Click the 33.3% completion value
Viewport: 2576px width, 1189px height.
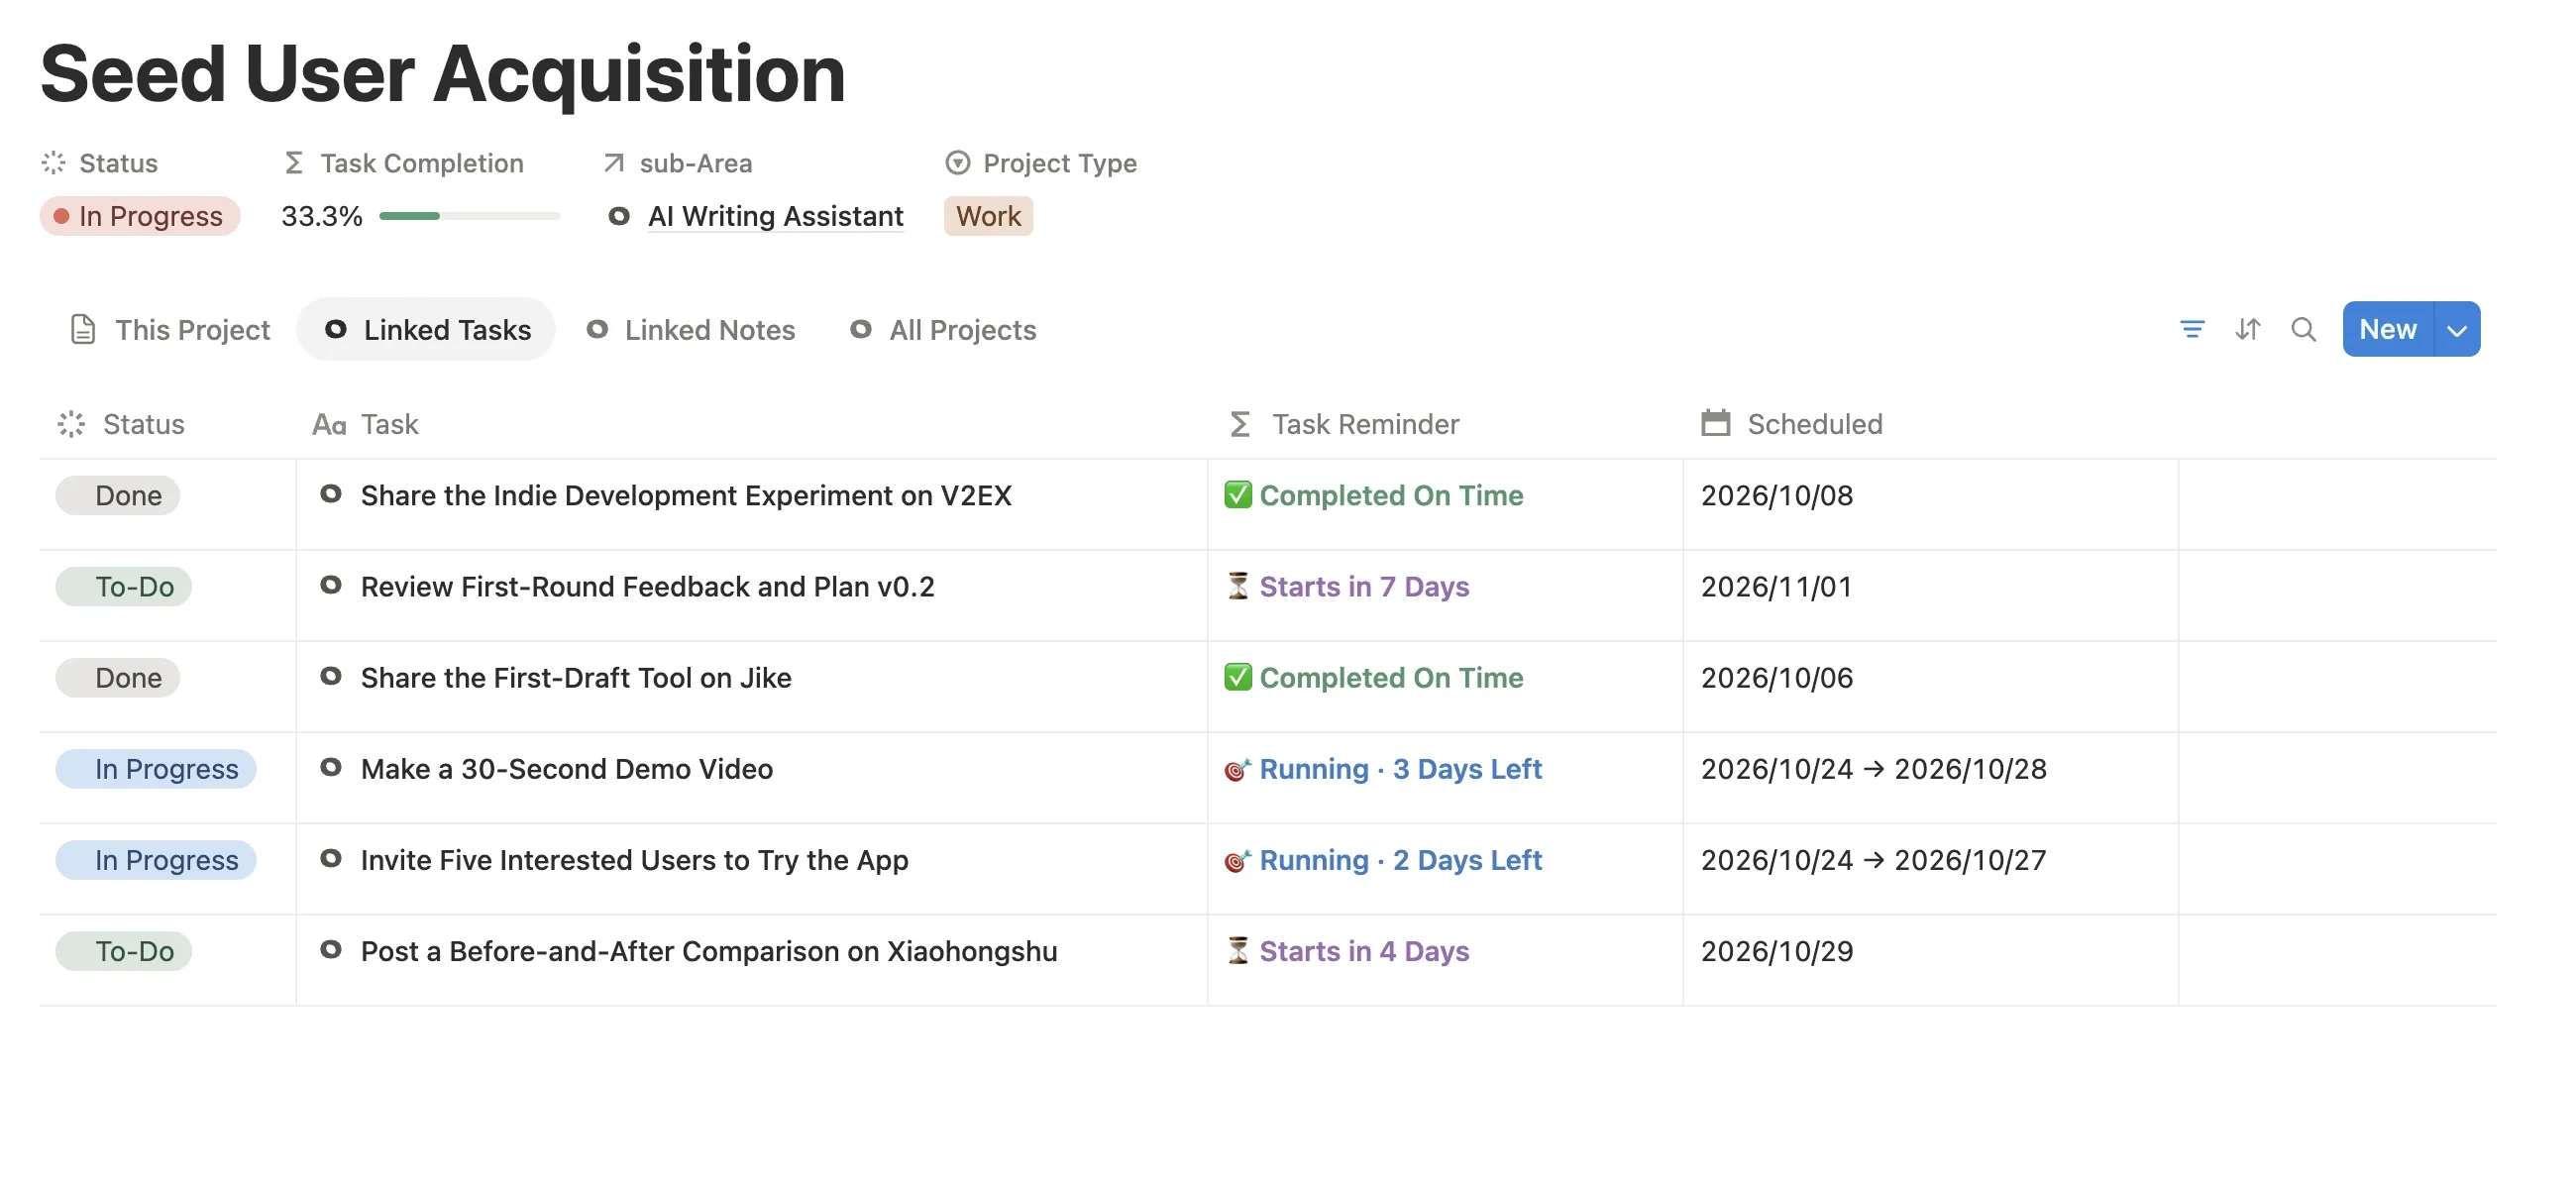[321, 216]
